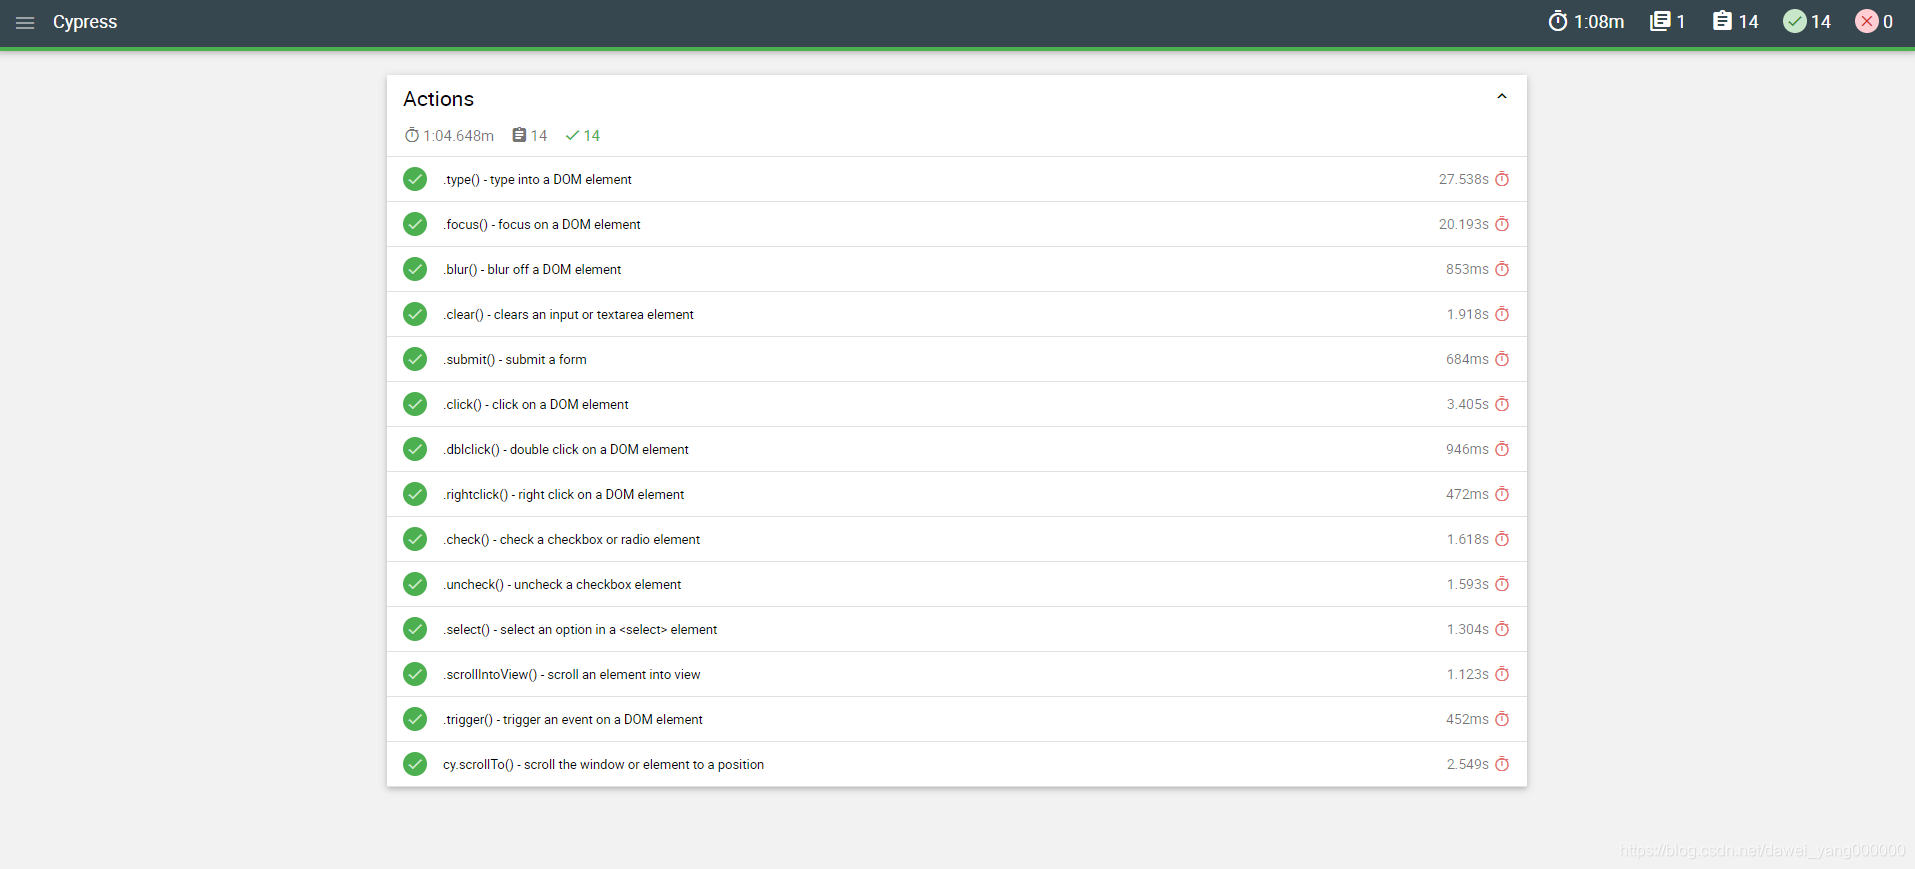
Task: Open the '.uncheck() - uncheck a checkbox element' test
Action: (957, 584)
